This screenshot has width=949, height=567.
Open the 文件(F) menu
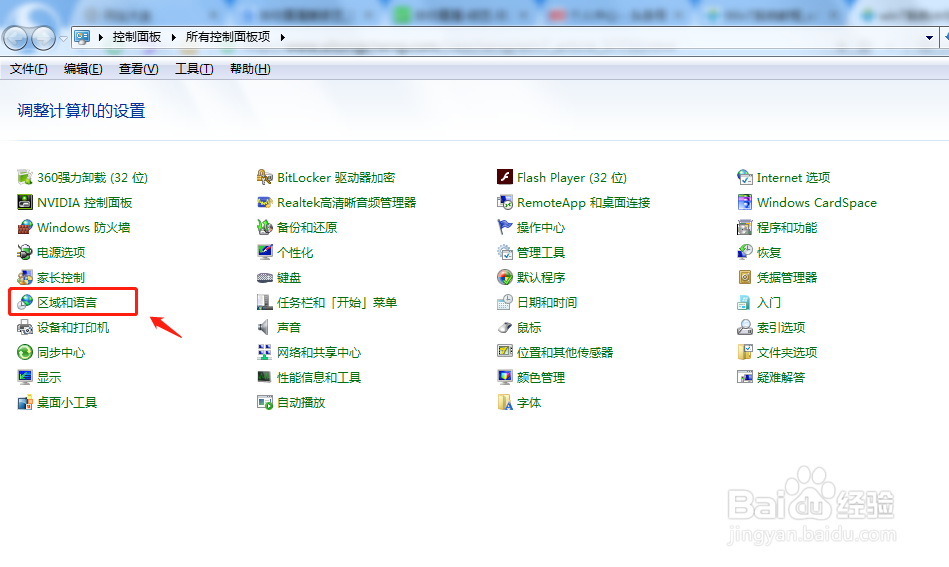(x=28, y=69)
